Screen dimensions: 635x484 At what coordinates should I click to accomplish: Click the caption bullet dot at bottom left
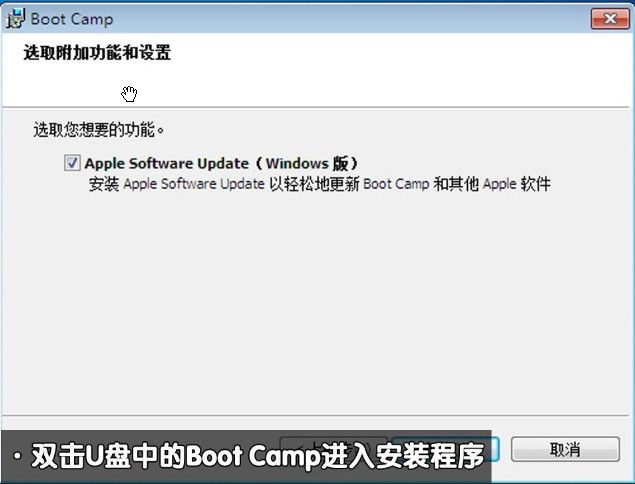coord(17,456)
